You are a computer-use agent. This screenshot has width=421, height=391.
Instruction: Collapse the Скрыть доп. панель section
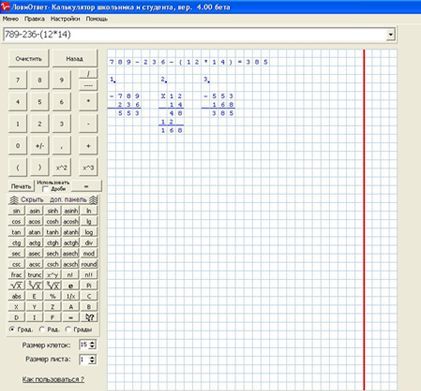click(53, 200)
